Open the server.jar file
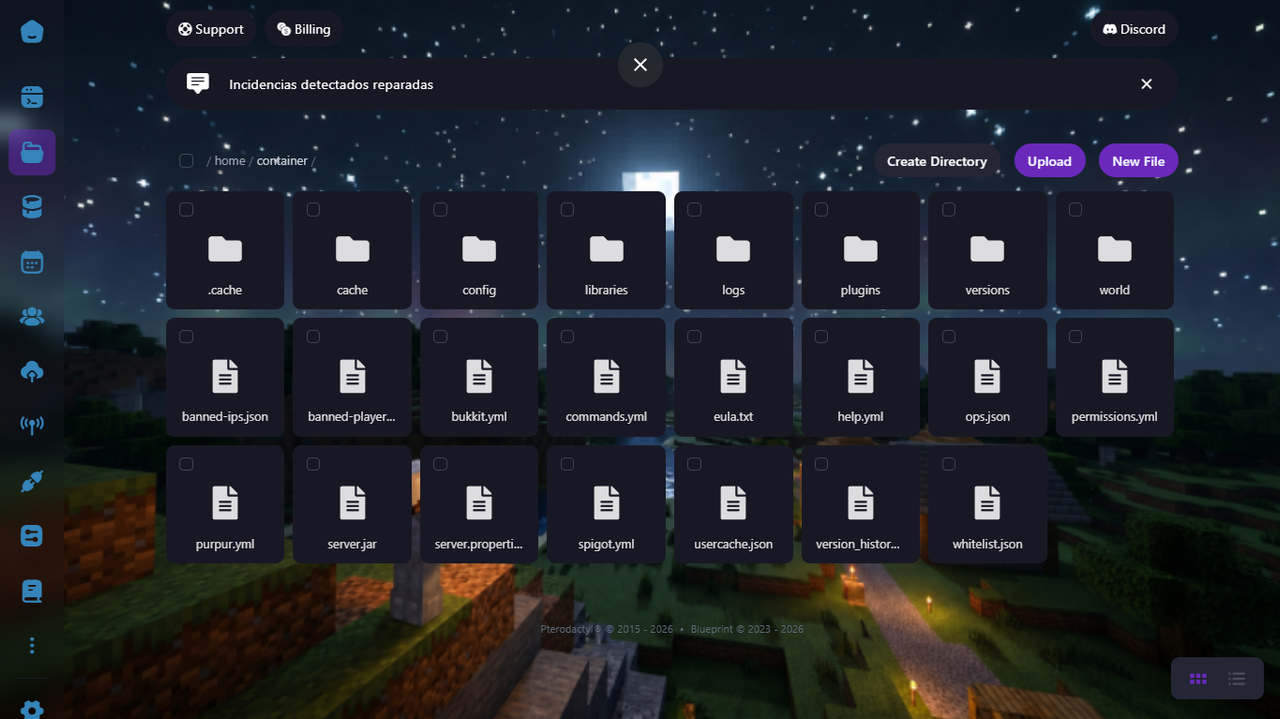1280x719 pixels. point(352,504)
